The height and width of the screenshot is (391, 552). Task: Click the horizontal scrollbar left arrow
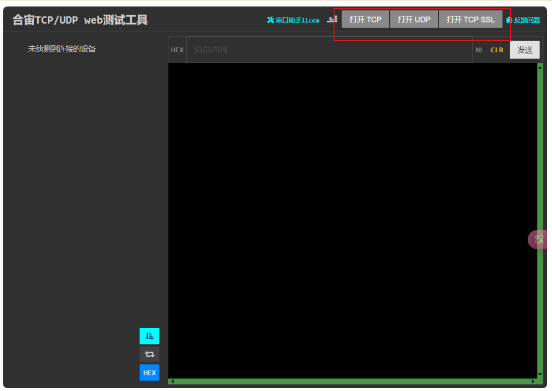pos(172,381)
